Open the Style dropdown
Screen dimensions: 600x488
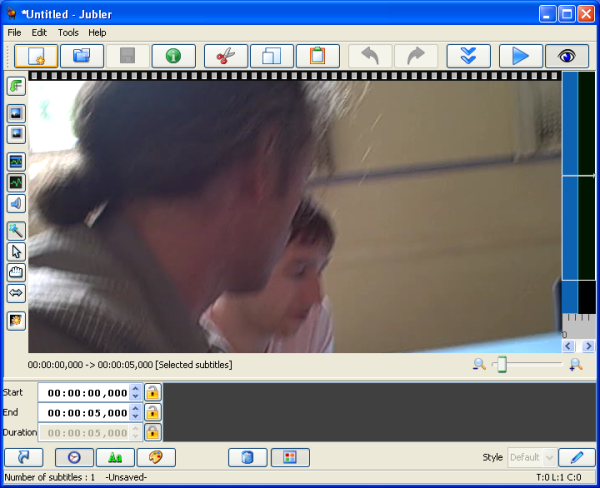(530, 458)
